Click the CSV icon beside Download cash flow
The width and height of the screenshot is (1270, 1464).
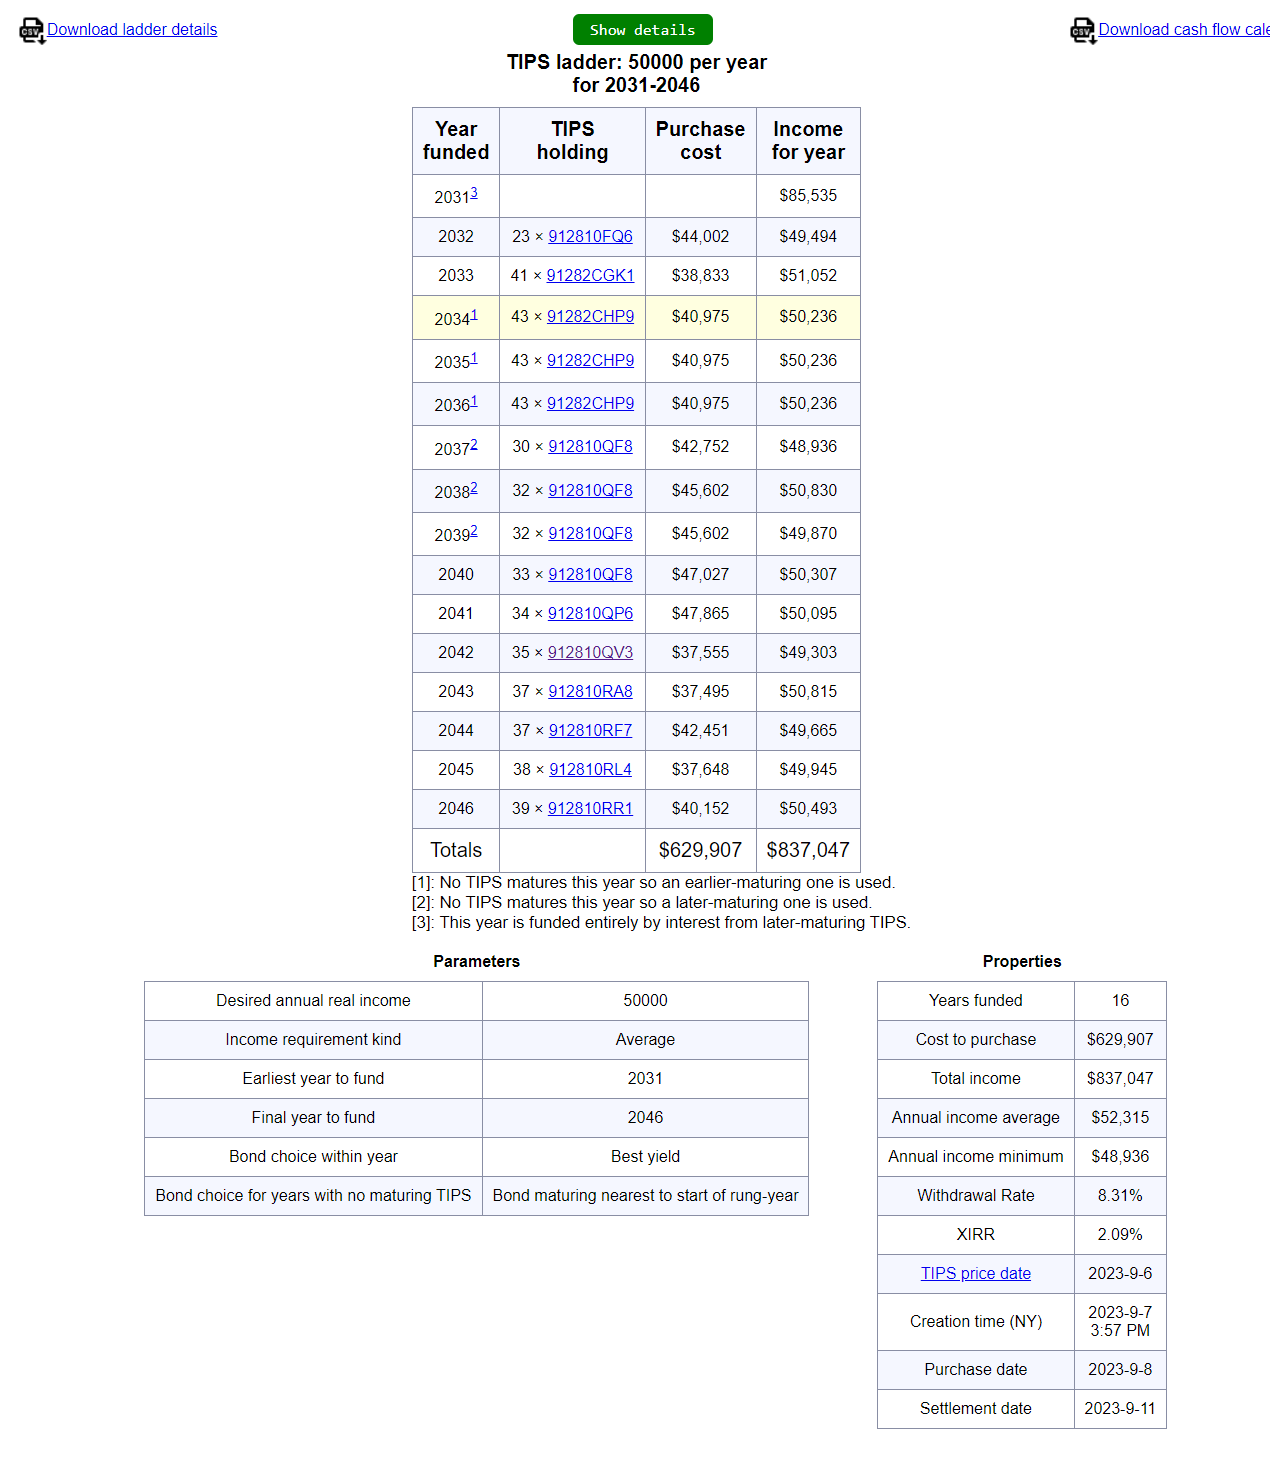coord(1082,30)
